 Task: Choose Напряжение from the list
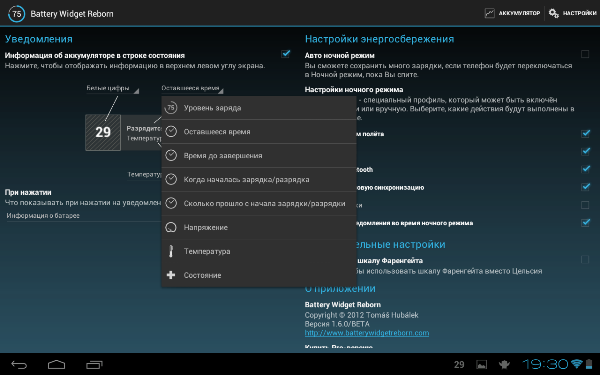[259, 227]
